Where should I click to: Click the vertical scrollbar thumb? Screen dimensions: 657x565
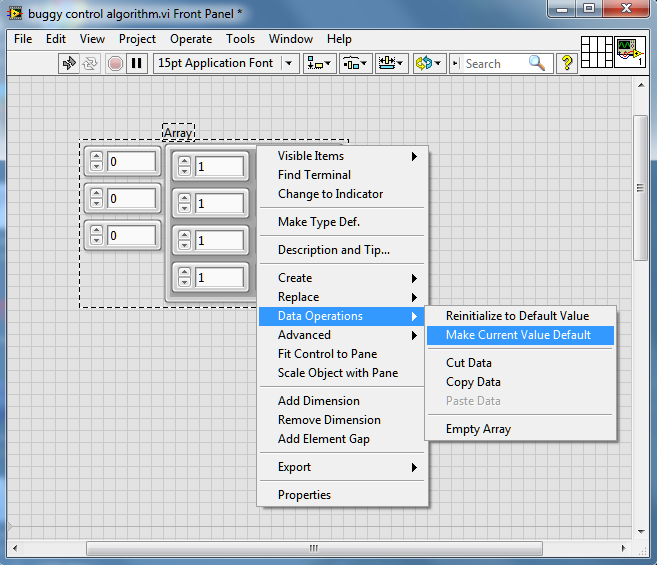click(641, 188)
